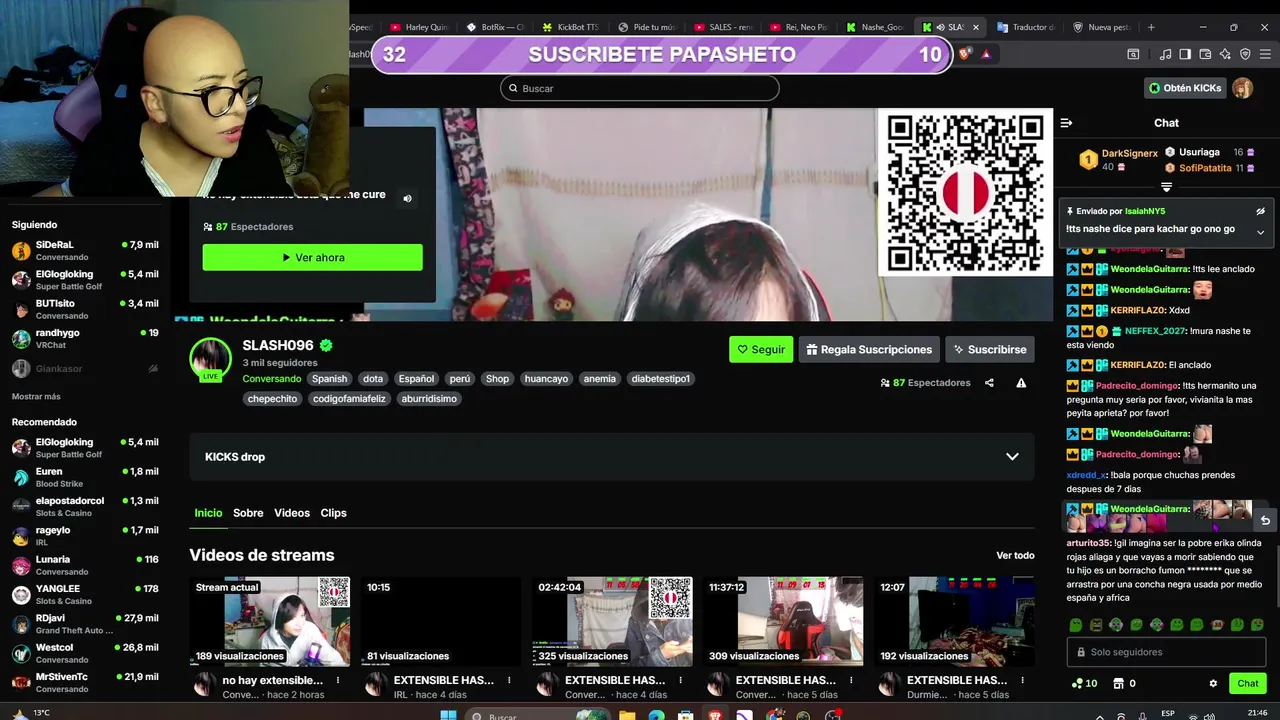Report the channel via the warning icon
This screenshot has height=720, width=1280.
pos(1021,383)
